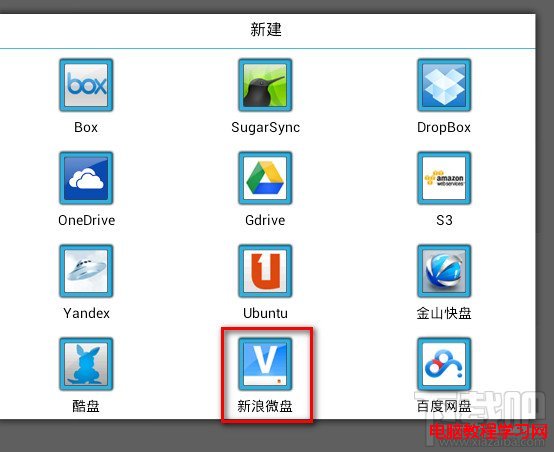This screenshot has width=554, height=452.
Task: Choose the Amazon S3 icon
Action: click(444, 178)
